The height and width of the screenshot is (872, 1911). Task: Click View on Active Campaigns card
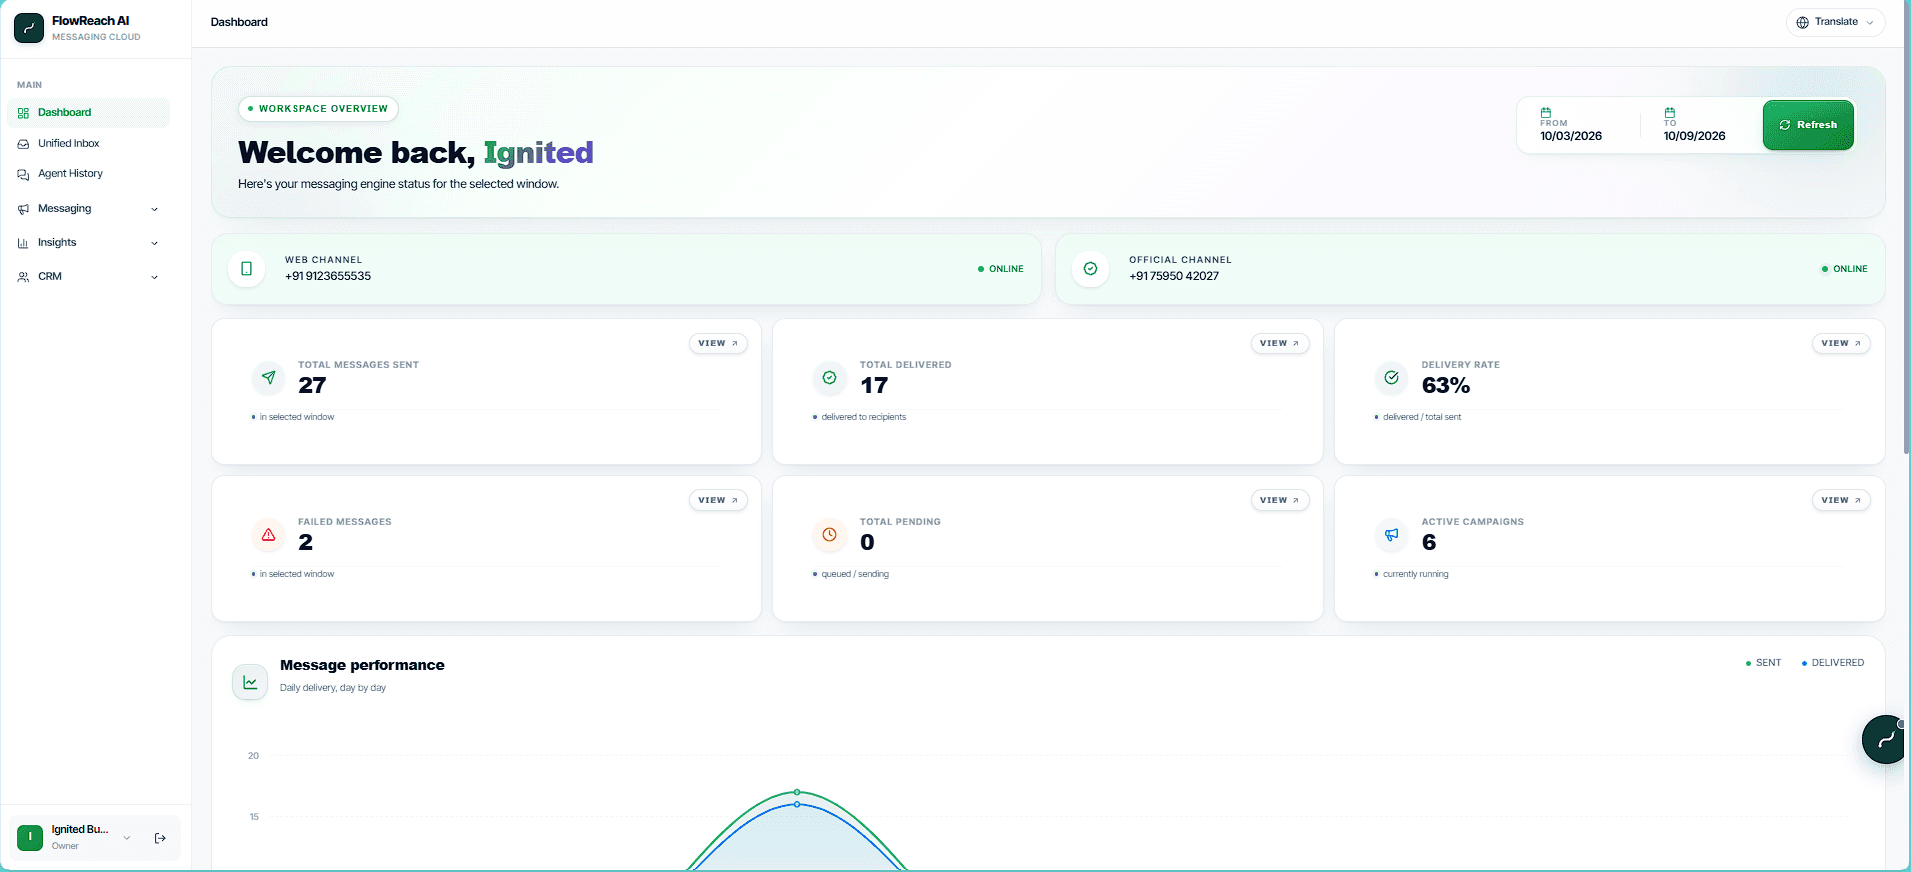1841,500
